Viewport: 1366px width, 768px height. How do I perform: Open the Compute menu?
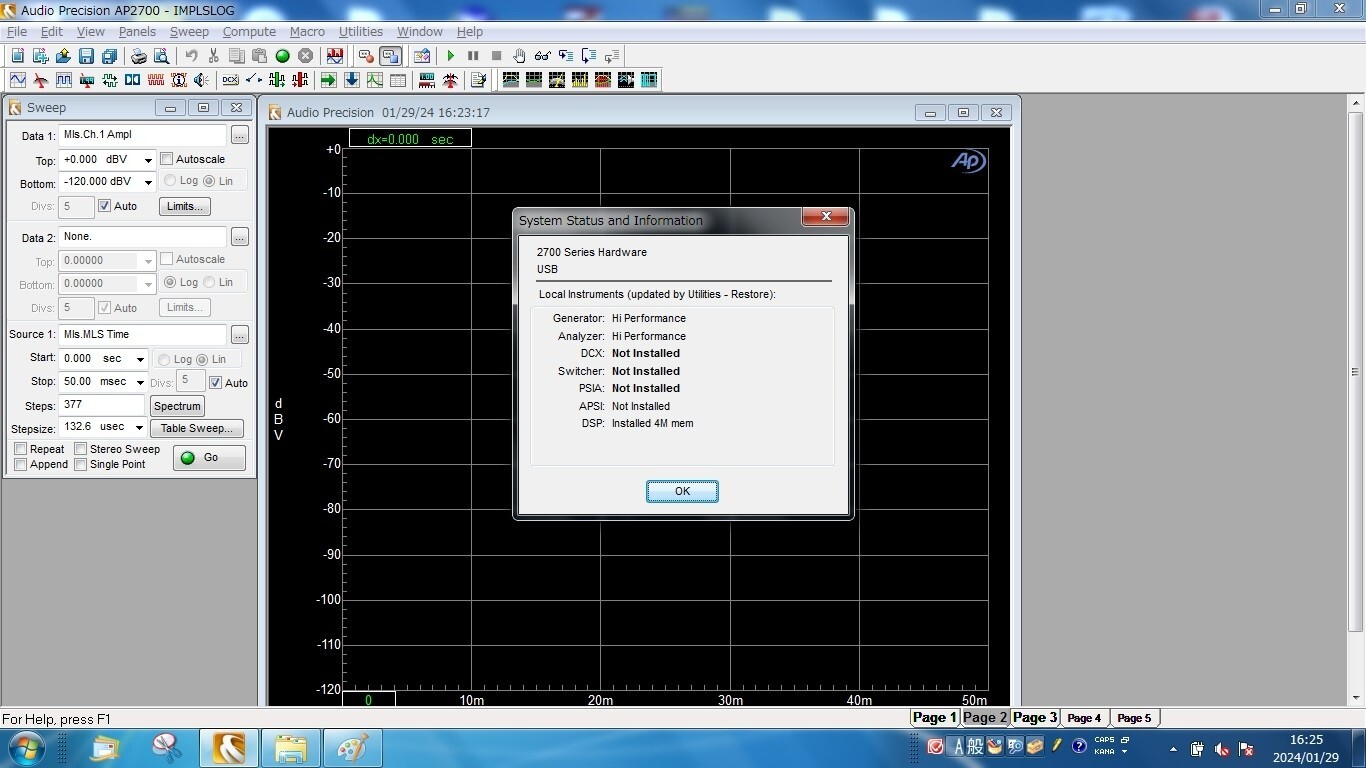point(248,31)
